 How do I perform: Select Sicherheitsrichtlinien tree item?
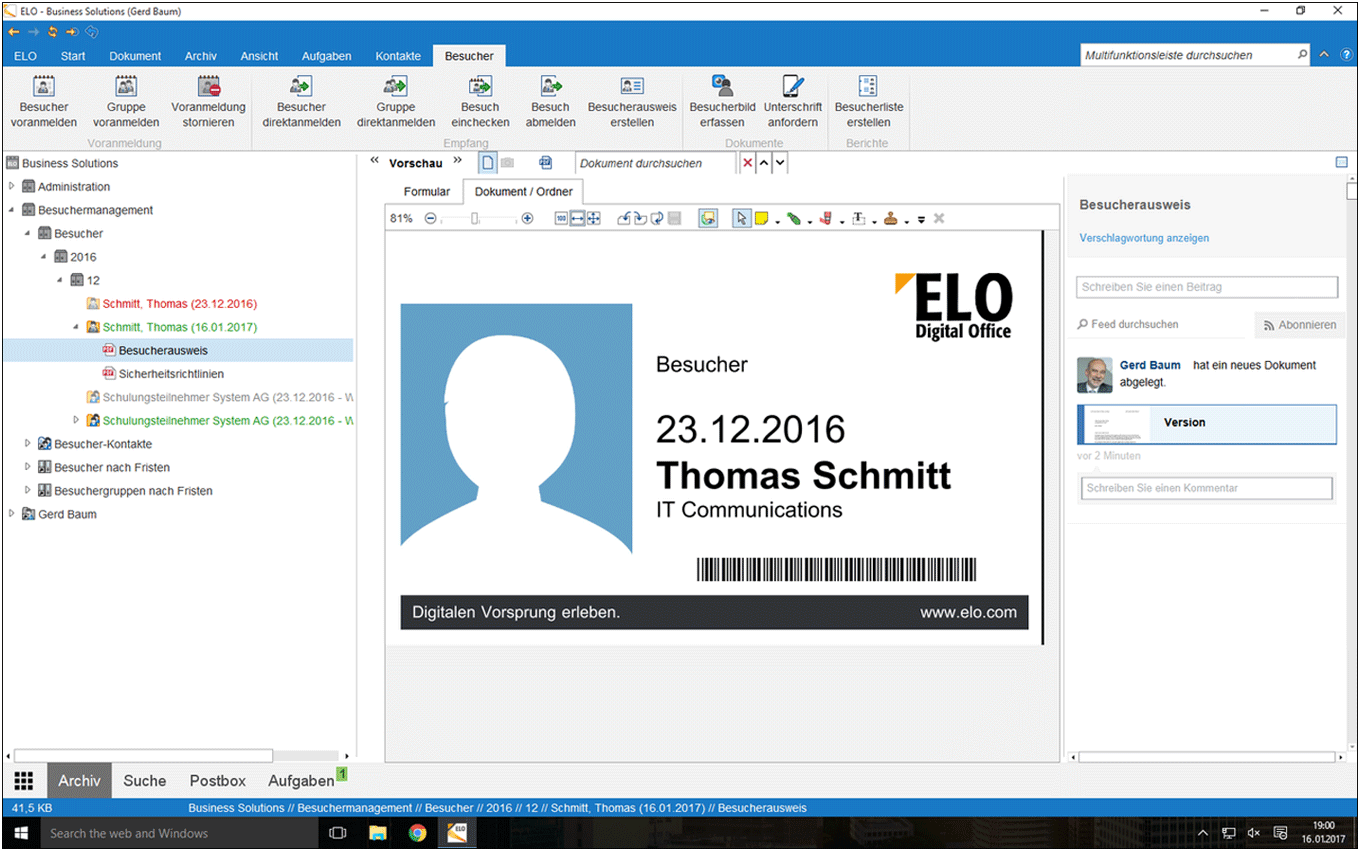click(171, 374)
